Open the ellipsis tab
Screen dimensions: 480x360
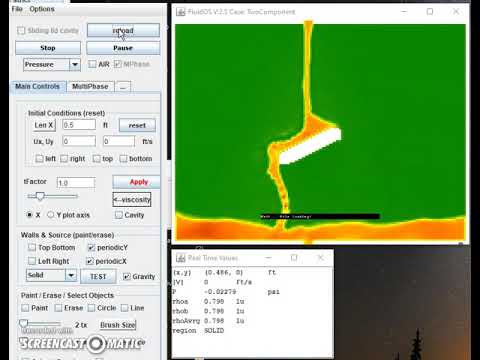(123, 87)
